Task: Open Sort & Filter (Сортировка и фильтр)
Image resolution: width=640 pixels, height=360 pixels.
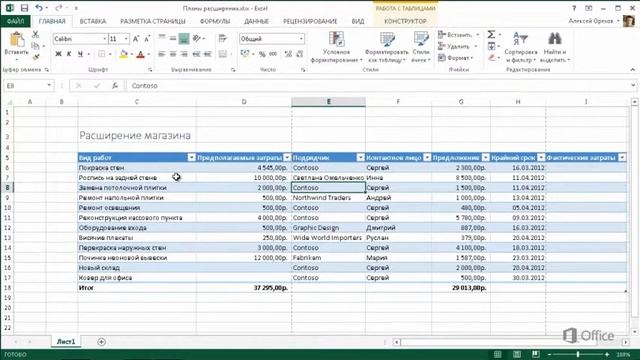Action: point(521,47)
